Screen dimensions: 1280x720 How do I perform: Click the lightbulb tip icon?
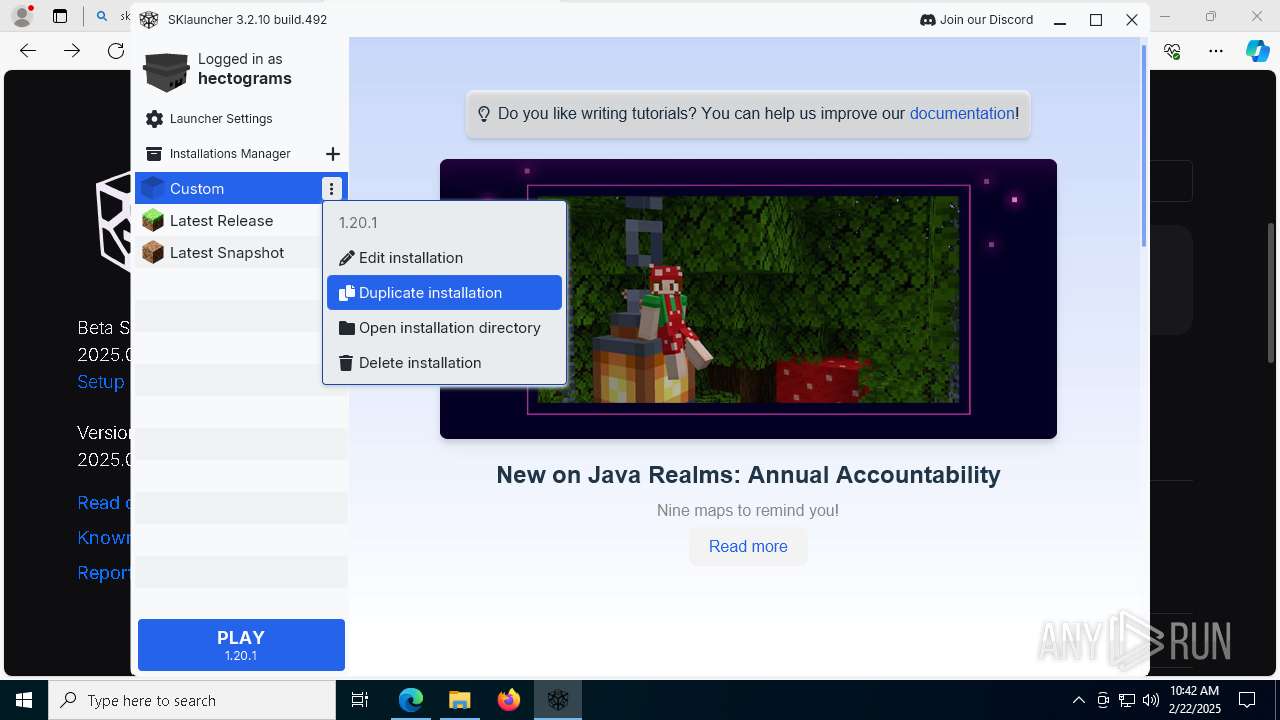click(484, 114)
